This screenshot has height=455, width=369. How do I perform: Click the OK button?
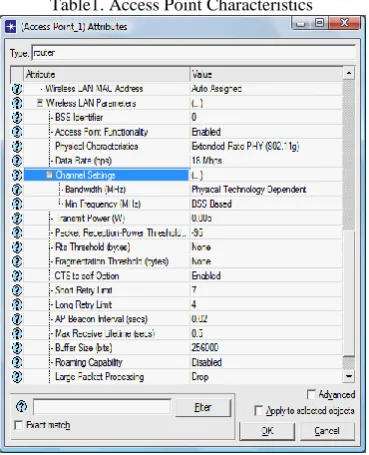click(267, 431)
